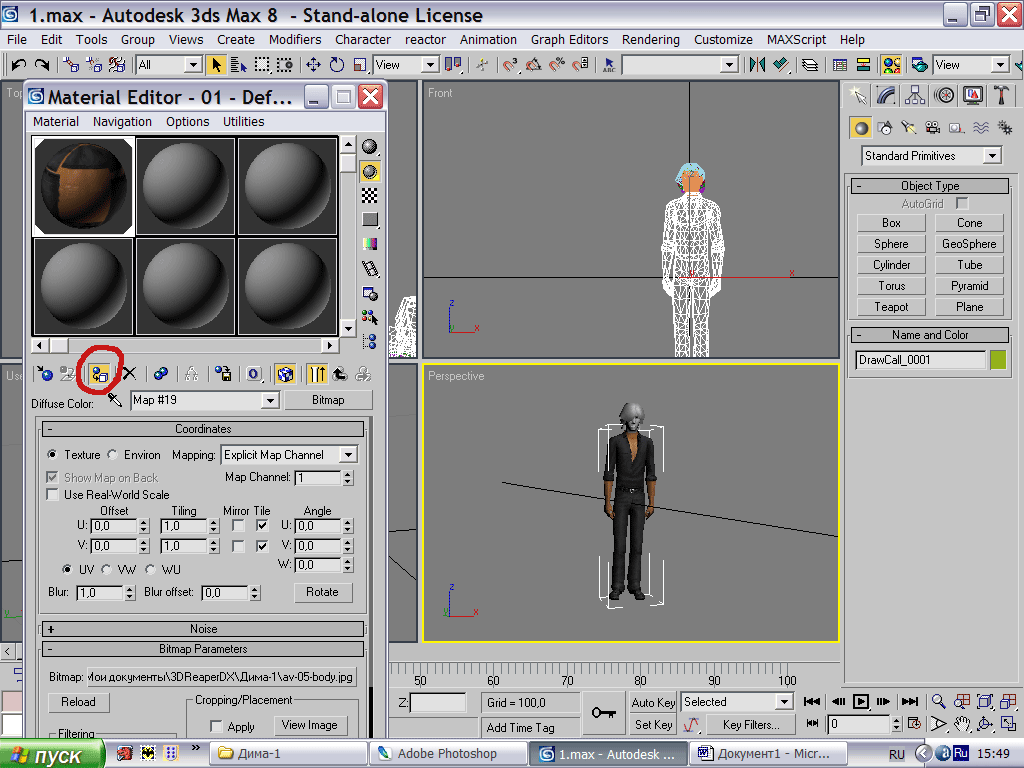Viewport: 1024px width, 768px height.
Task: Open the MAXScript menu
Action: (x=796, y=39)
